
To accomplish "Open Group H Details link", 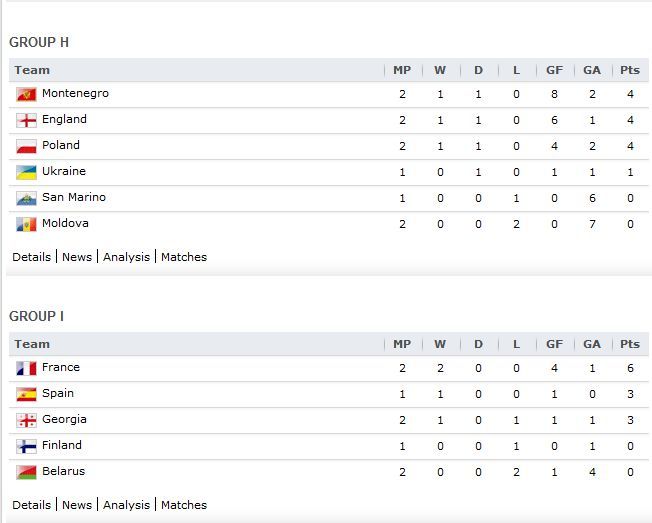I will click(32, 257).
